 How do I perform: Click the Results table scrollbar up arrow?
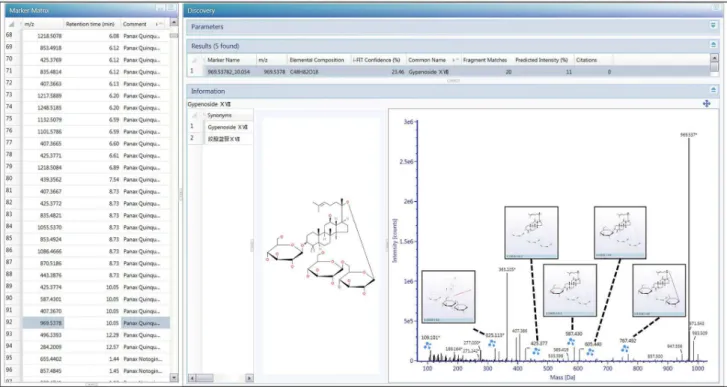(714, 58)
